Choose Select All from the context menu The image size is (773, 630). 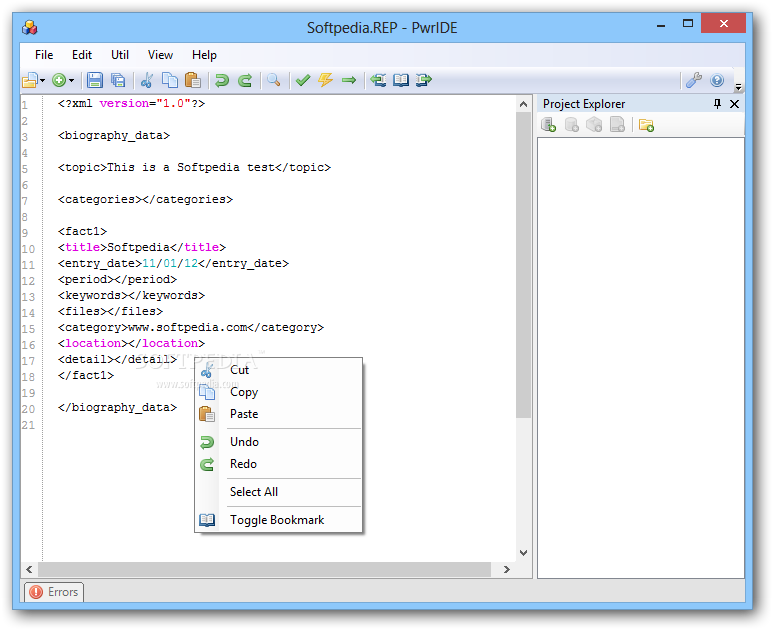pos(279,491)
